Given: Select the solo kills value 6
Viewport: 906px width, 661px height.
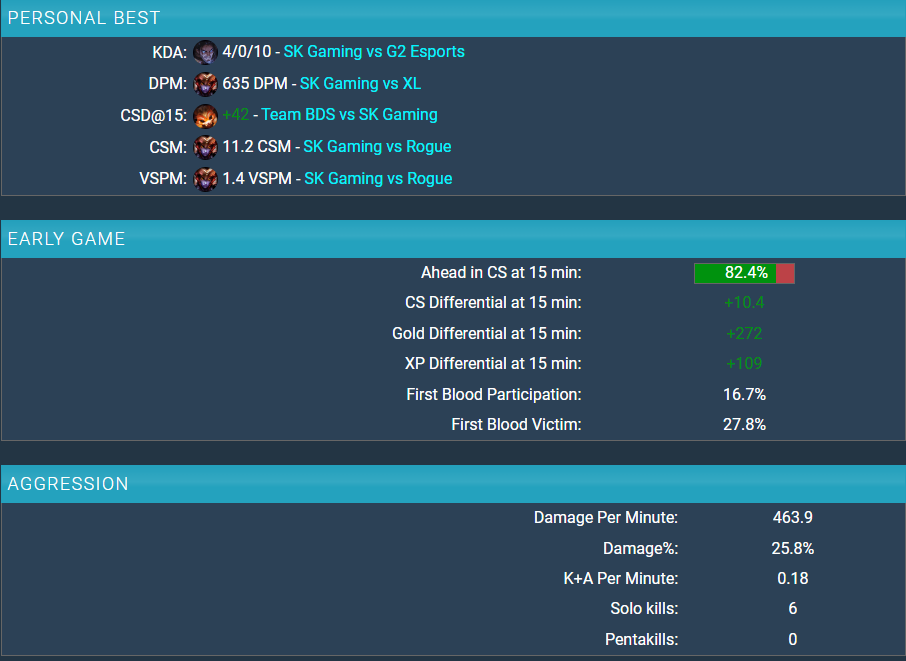Looking at the screenshot, I should [x=793, y=608].
